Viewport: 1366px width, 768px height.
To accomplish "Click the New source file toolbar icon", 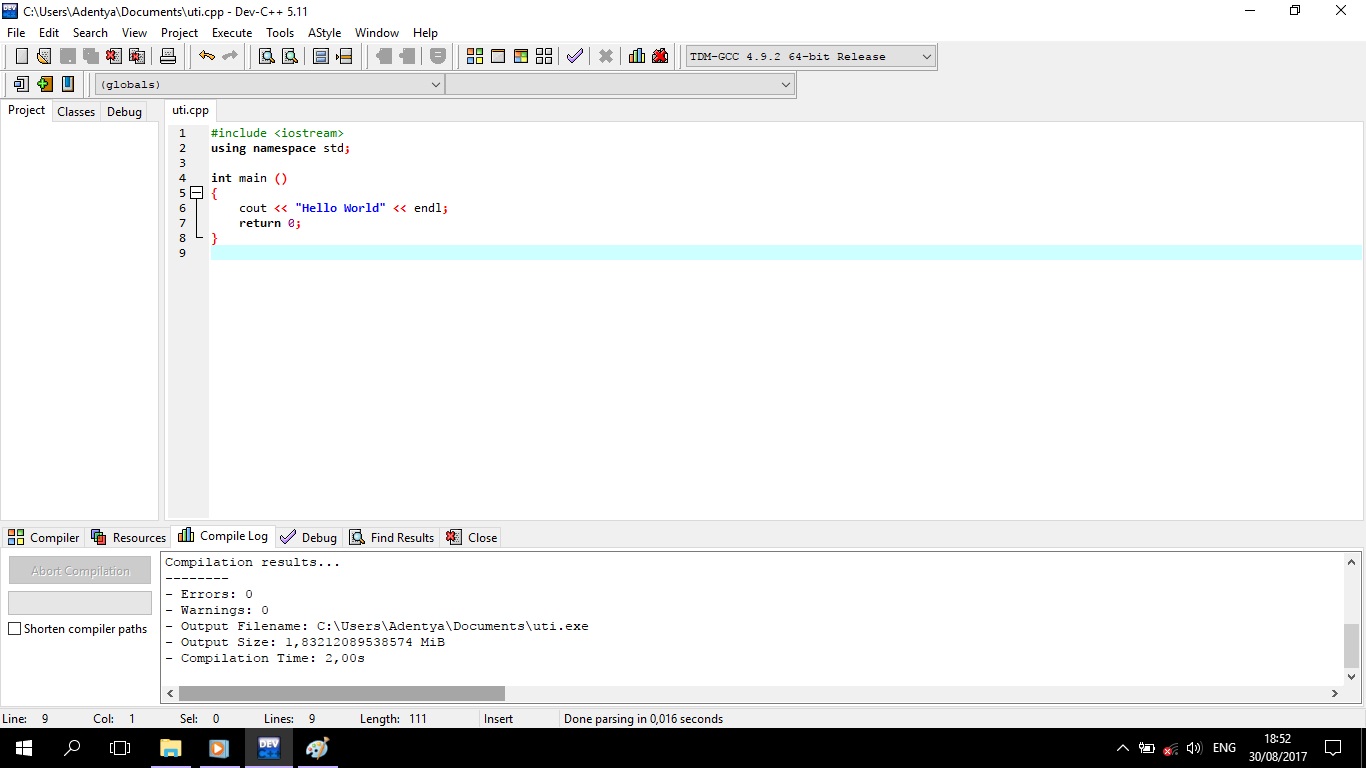I will pyautogui.click(x=21, y=56).
